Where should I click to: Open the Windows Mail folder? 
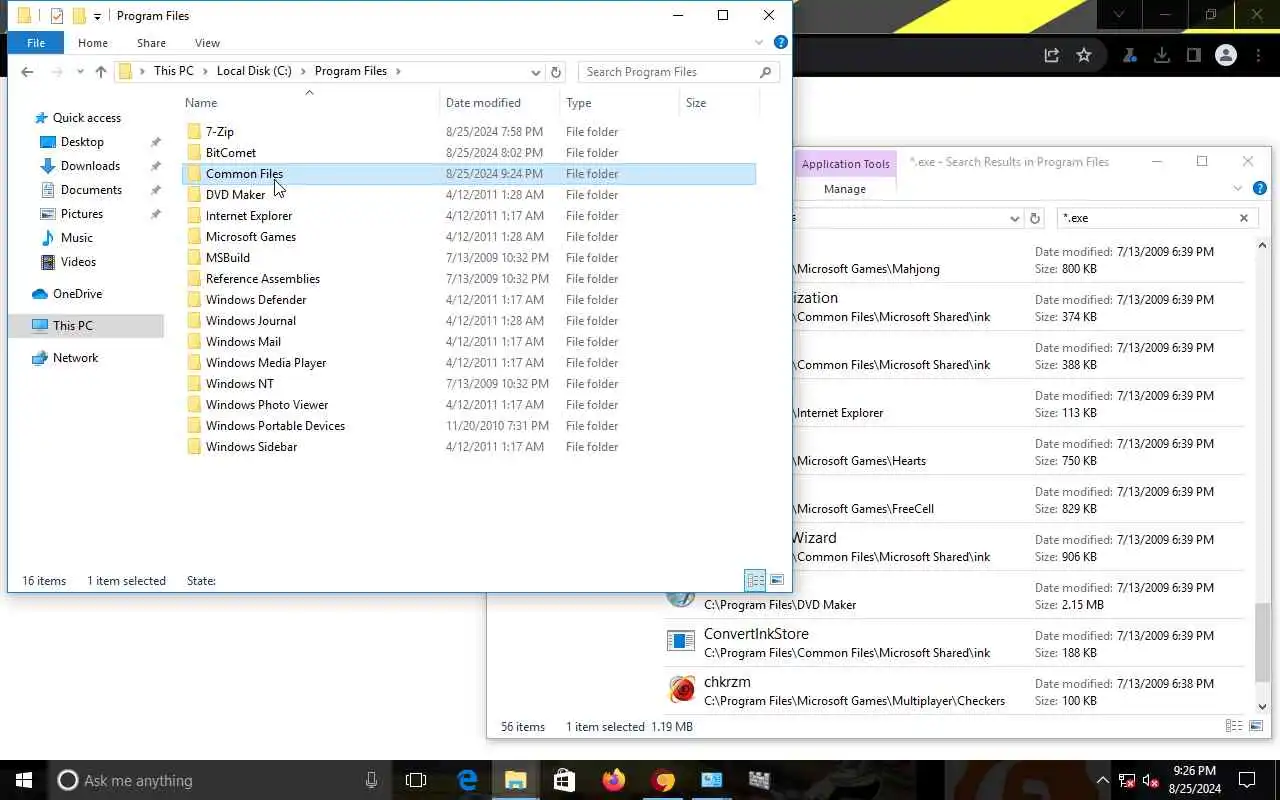click(470, 342)
